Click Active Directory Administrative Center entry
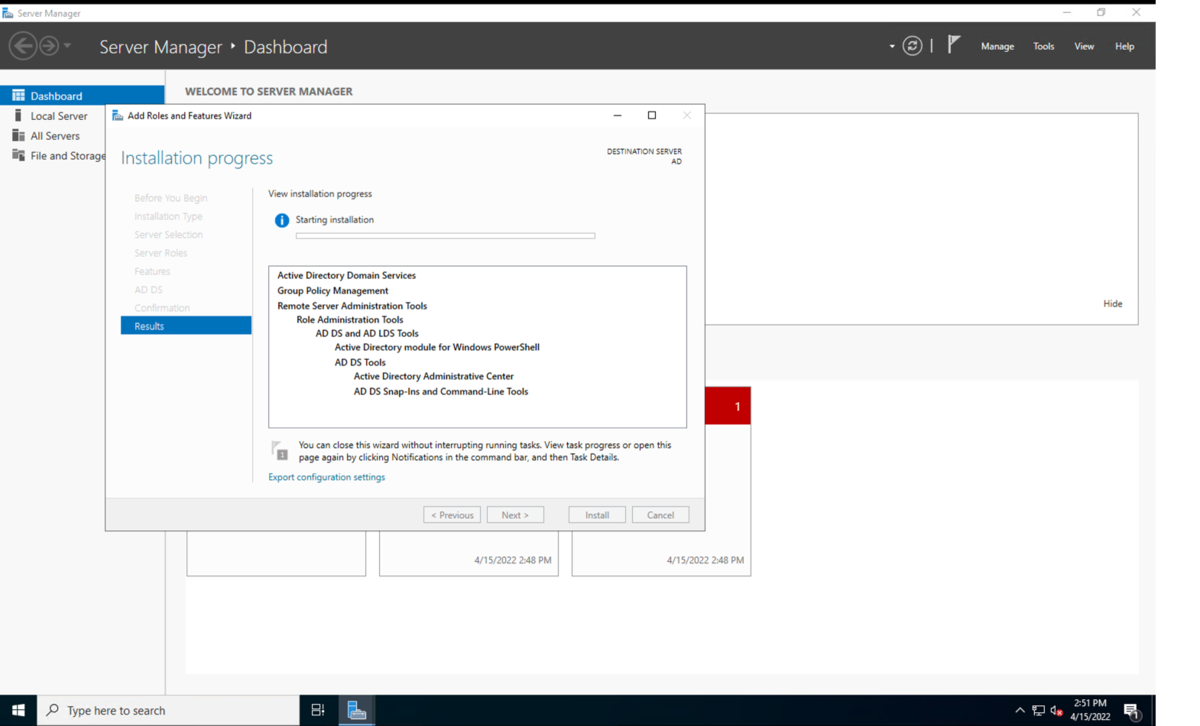The height and width of the screenshot is (726, 1200). coord(433,377)
